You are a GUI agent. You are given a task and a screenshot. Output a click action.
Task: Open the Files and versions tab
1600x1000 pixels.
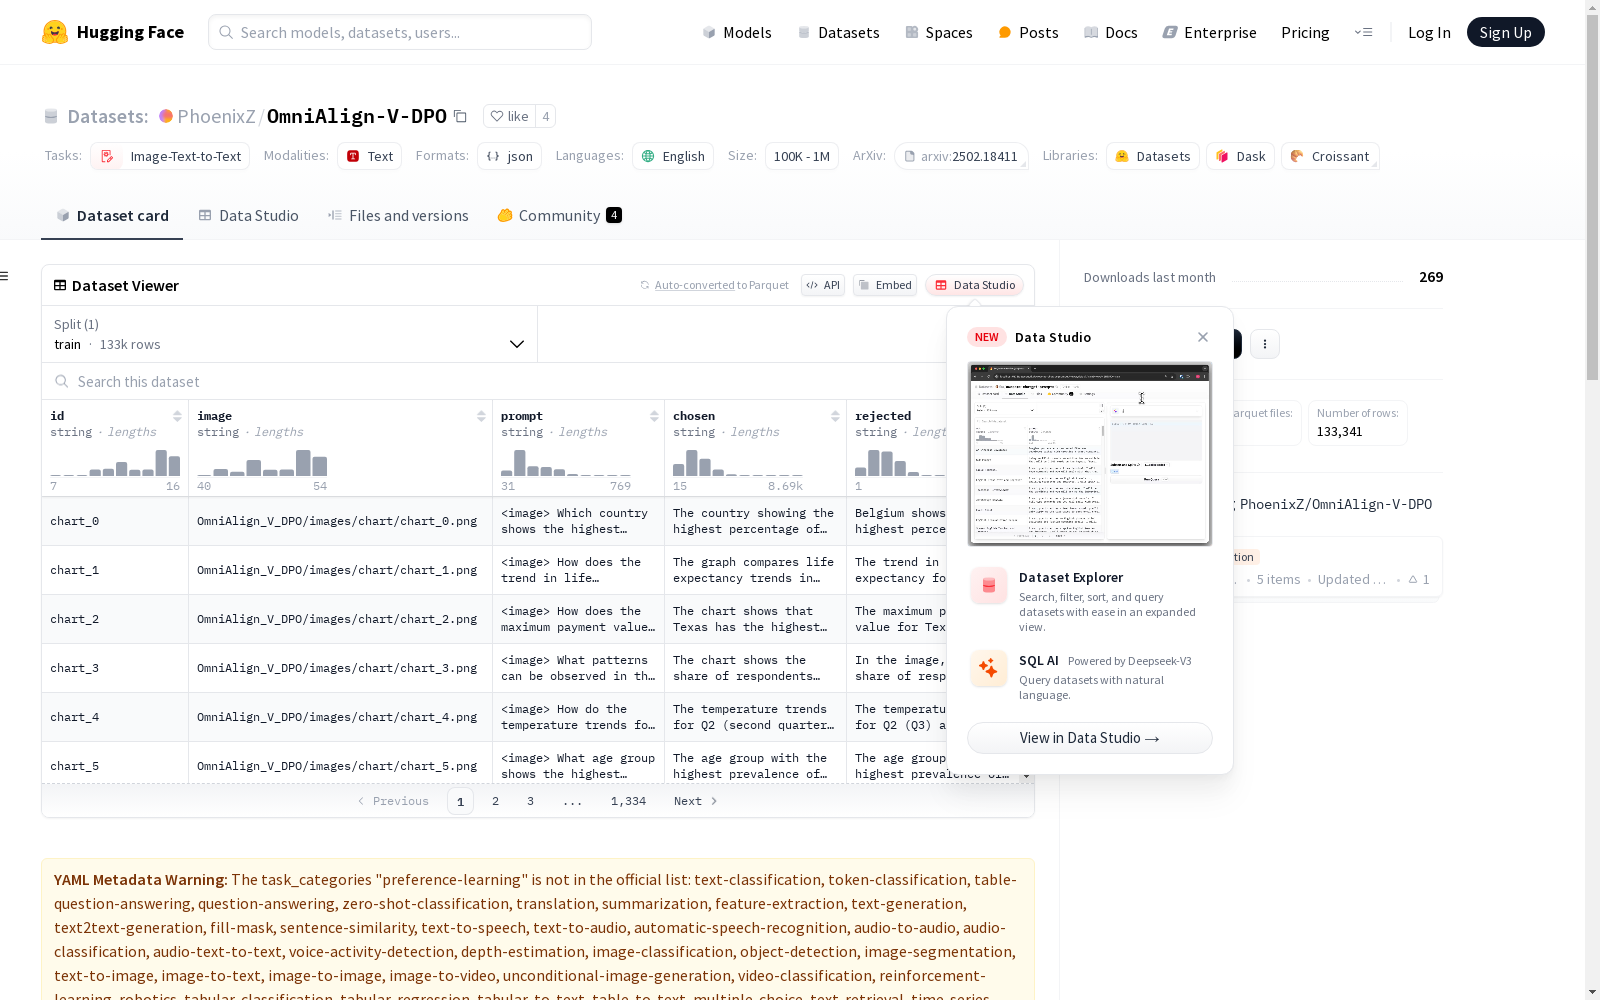coord(398,216)
